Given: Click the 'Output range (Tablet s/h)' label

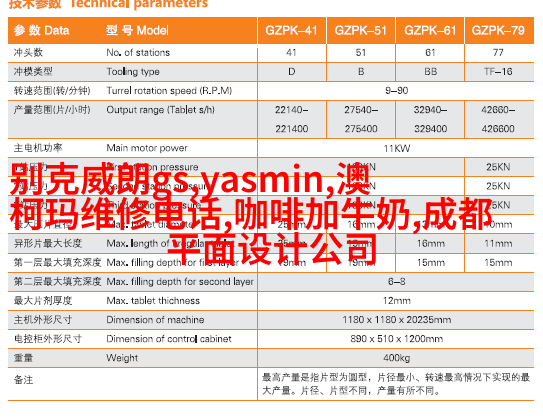Looking at the screenshot, I should click(160, 110).
